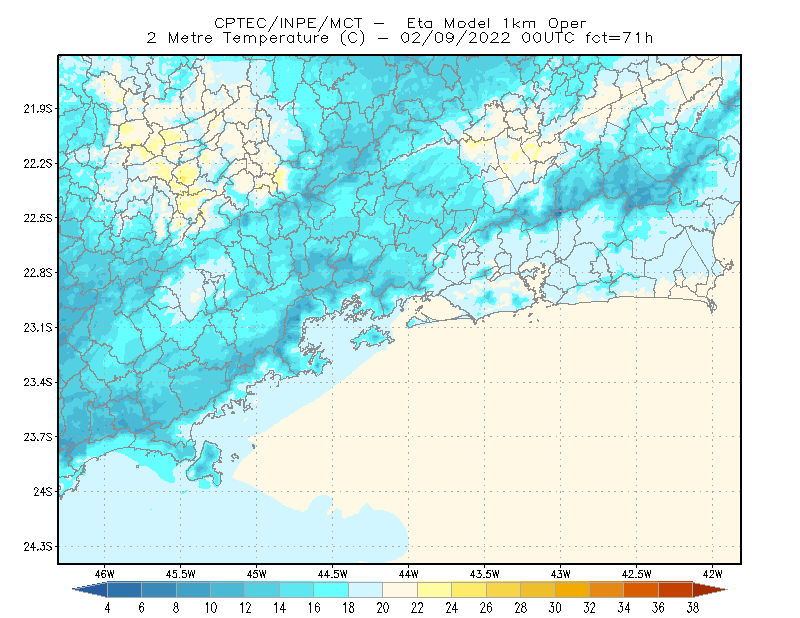This screenshot has width=800, height=618.
Task: Select the 26–28 °C legend color swatch
Action: [x=503, y=590]
